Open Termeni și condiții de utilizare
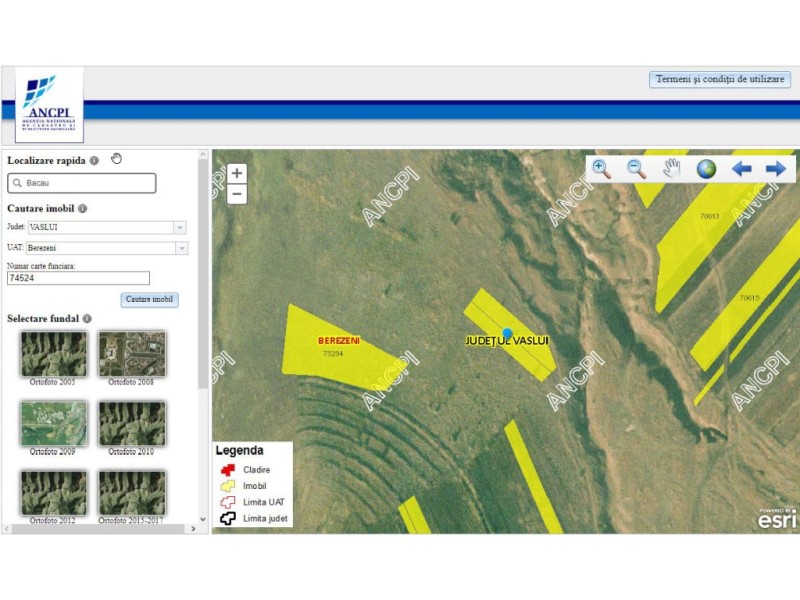The height and width of the screenshot is (600, 800). tap(720, 79)
